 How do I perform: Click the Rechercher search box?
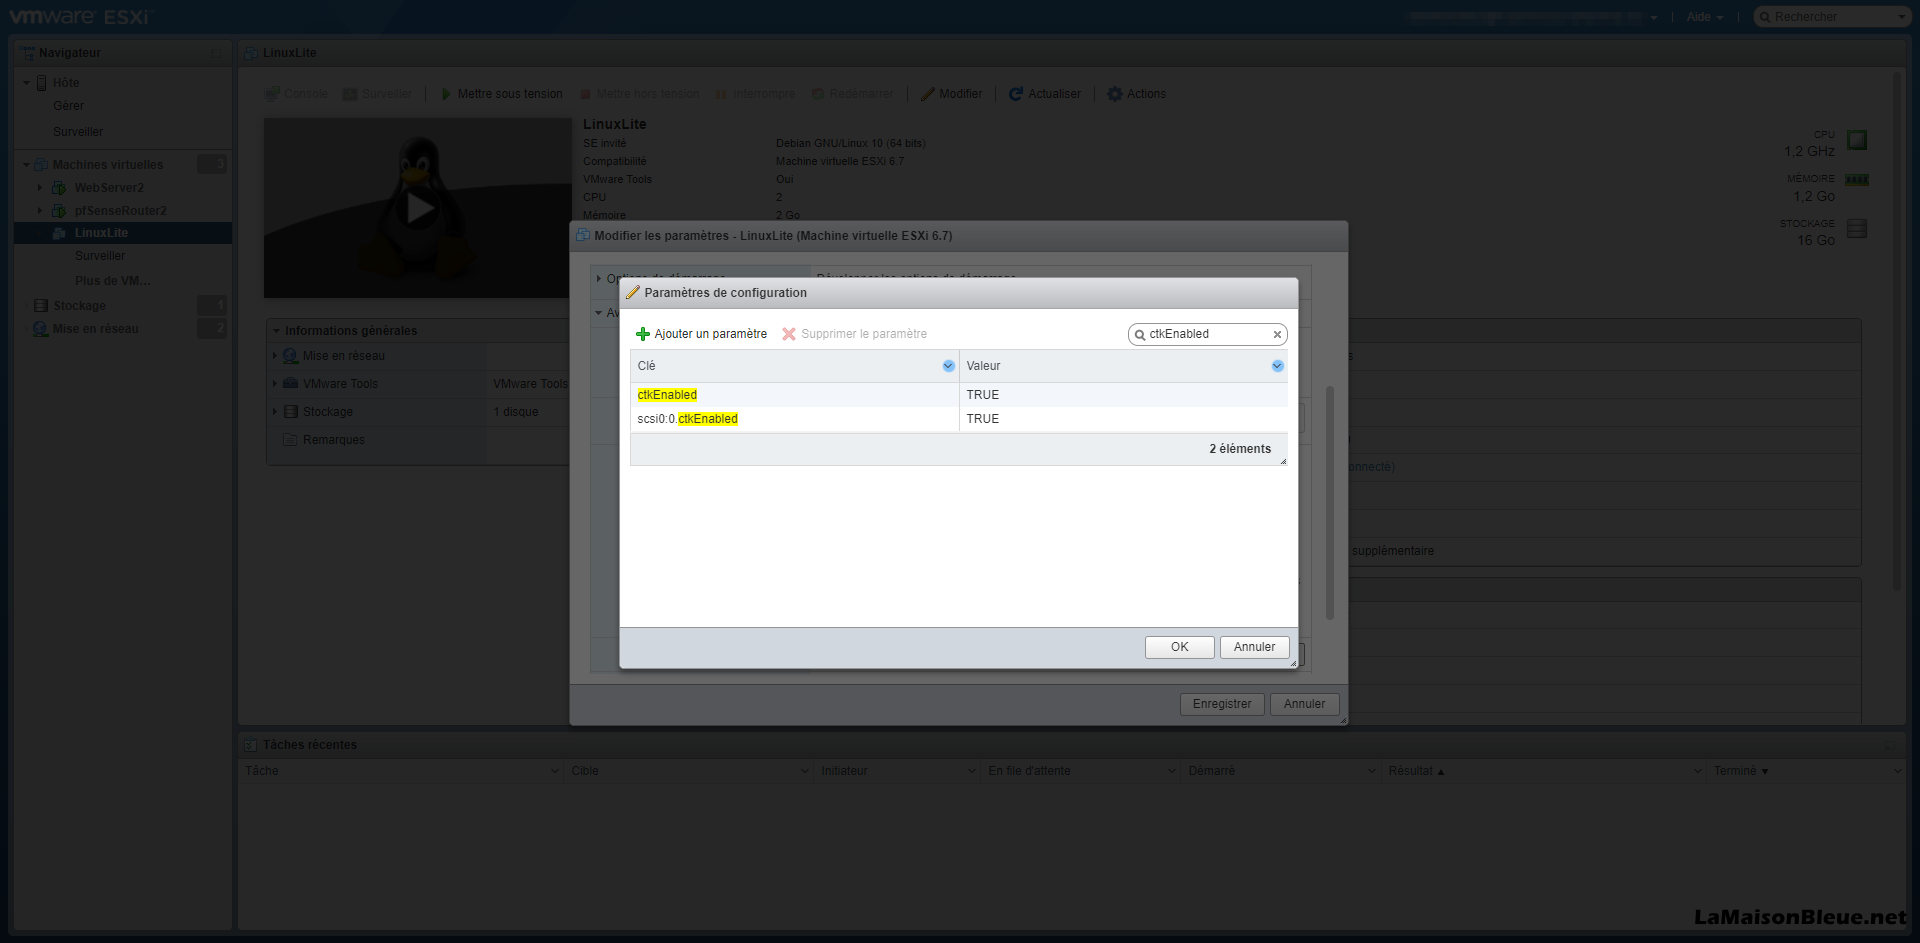coord(1832,17)
